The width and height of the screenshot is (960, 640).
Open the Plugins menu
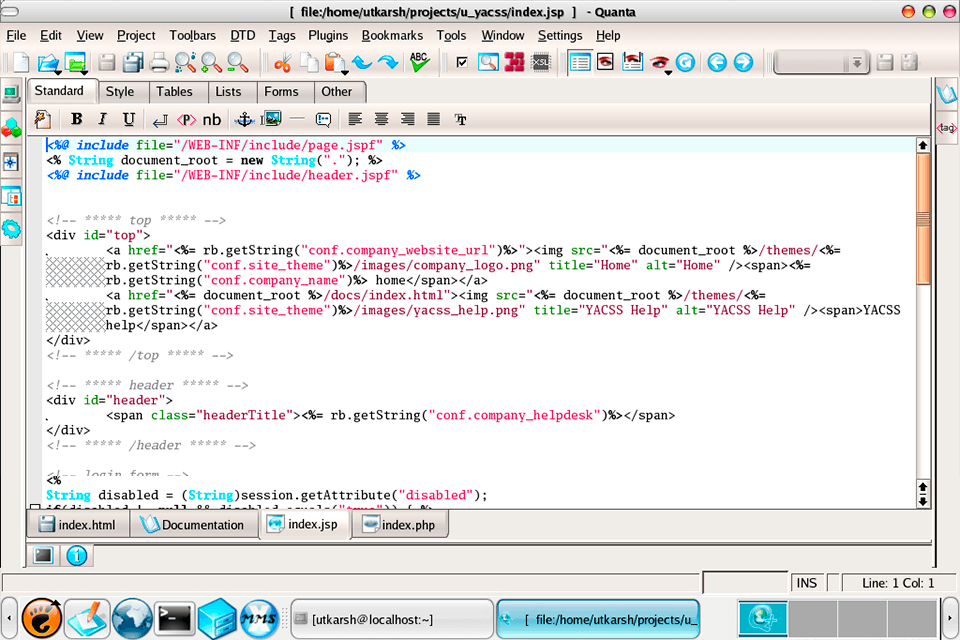click(328, 35)
